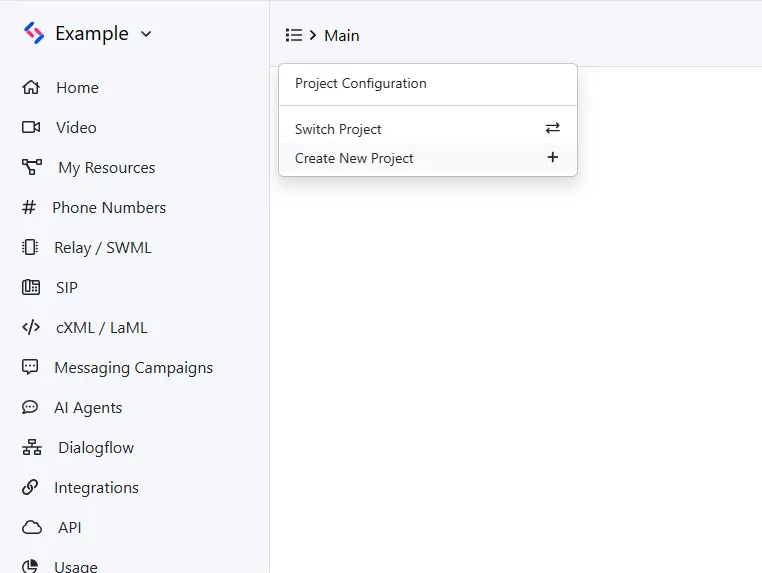
Task: Navigate to Messaging Campaigns
Action: 133,368
